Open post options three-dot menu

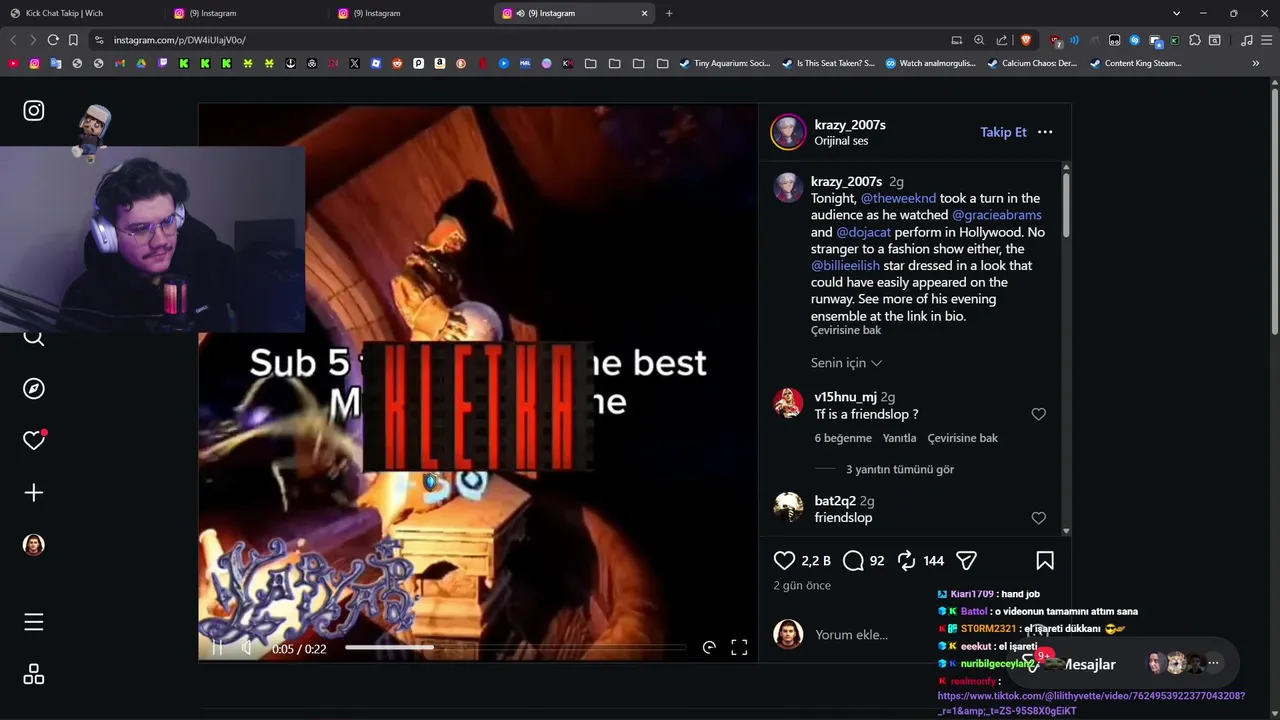1045,132
